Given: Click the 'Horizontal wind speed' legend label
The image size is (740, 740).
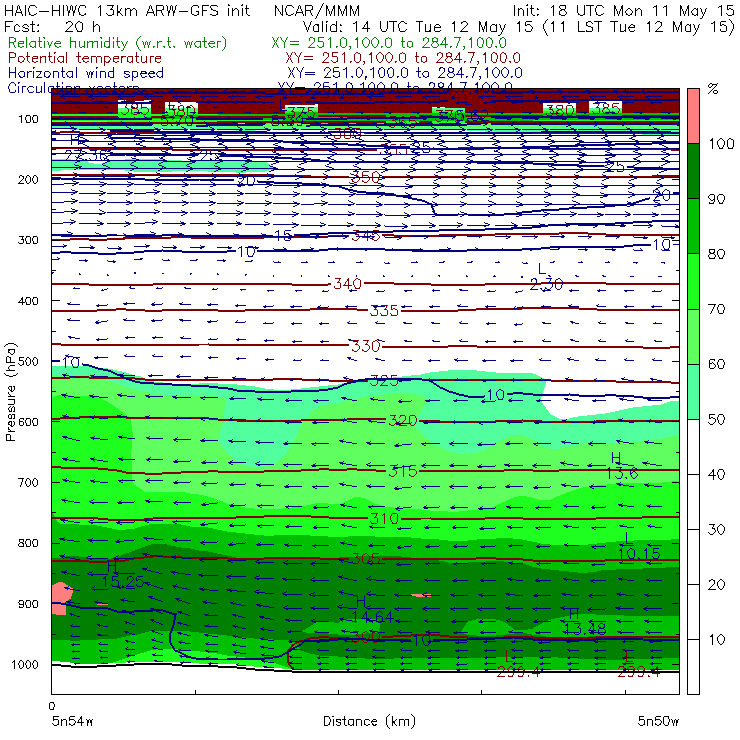Looking at the screenshot, I should (x=86, y=73).
